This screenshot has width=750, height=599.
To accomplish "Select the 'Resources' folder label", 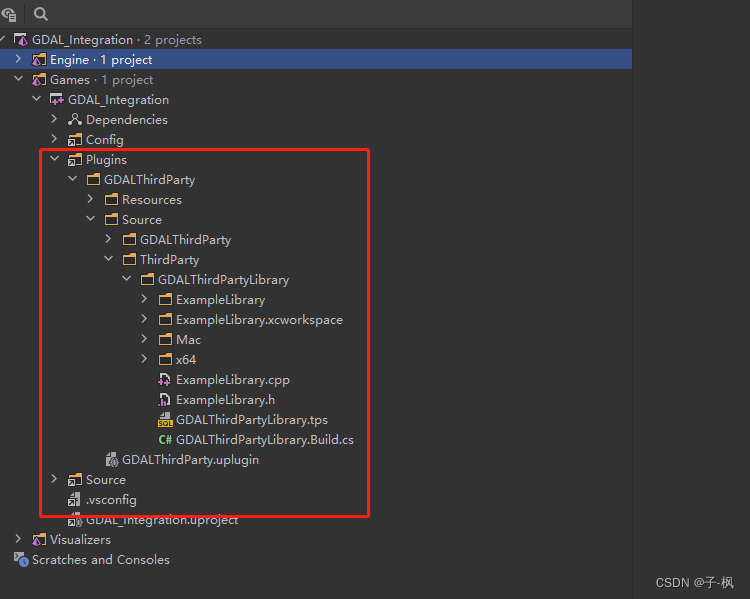I will (152, 200).
